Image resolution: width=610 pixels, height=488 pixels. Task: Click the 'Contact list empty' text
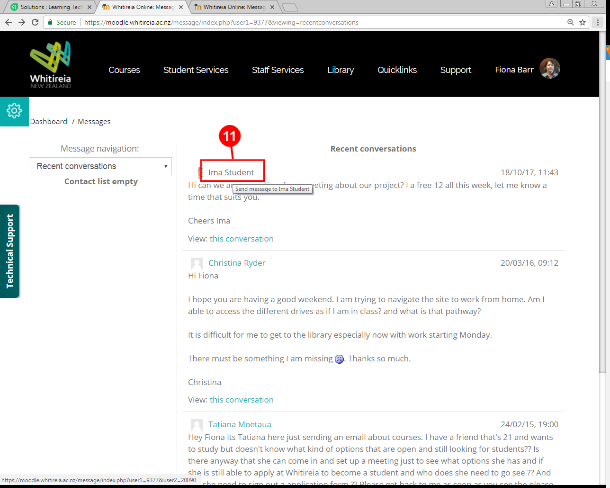(101, 181)
